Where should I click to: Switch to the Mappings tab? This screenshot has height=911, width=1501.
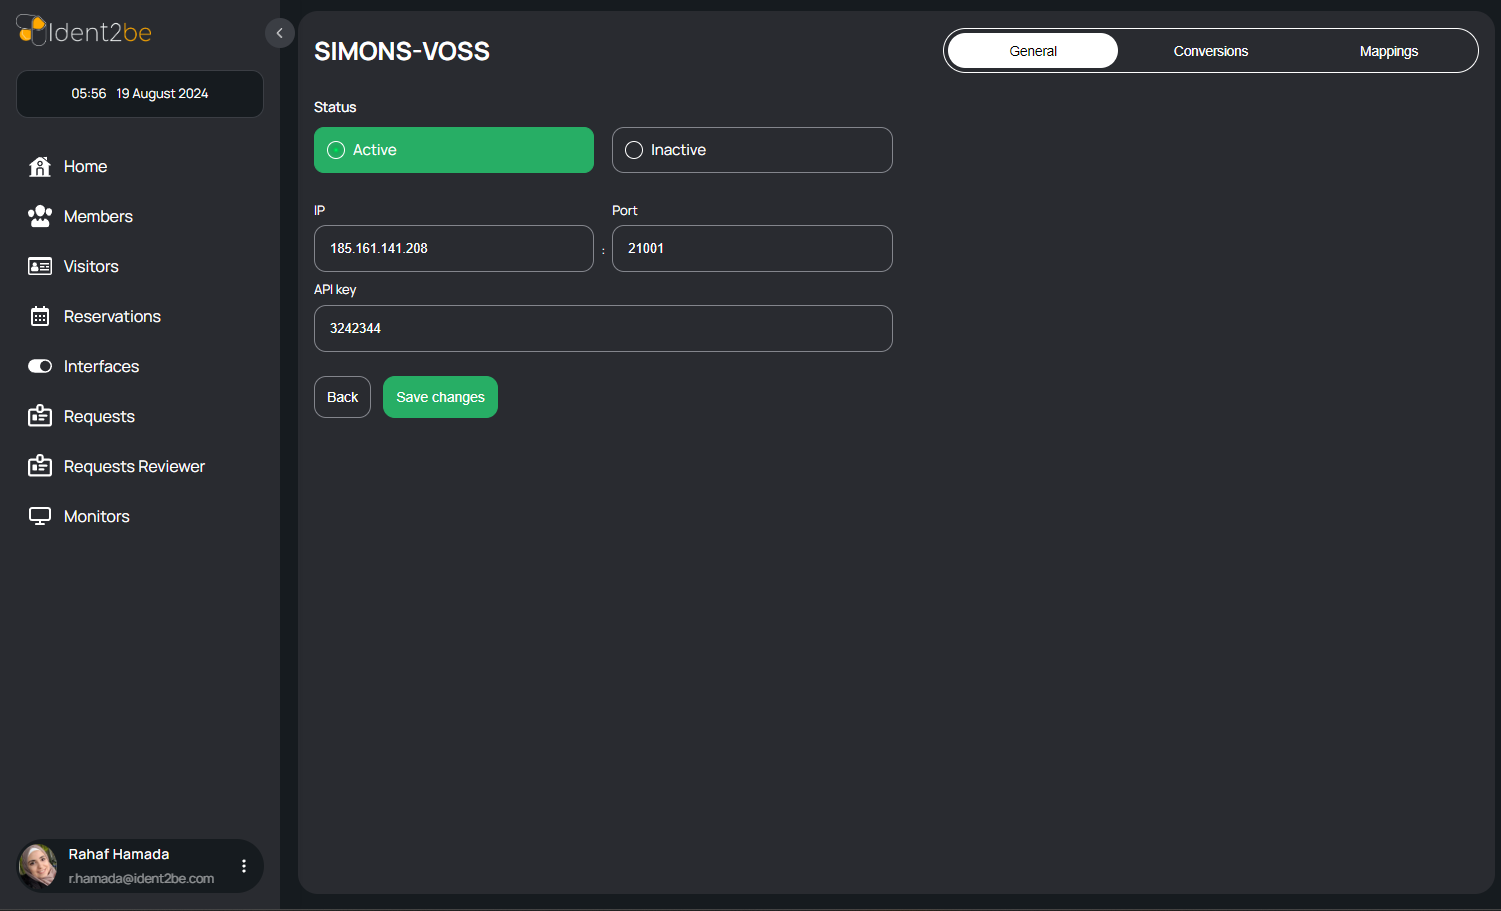[1389, 51]
